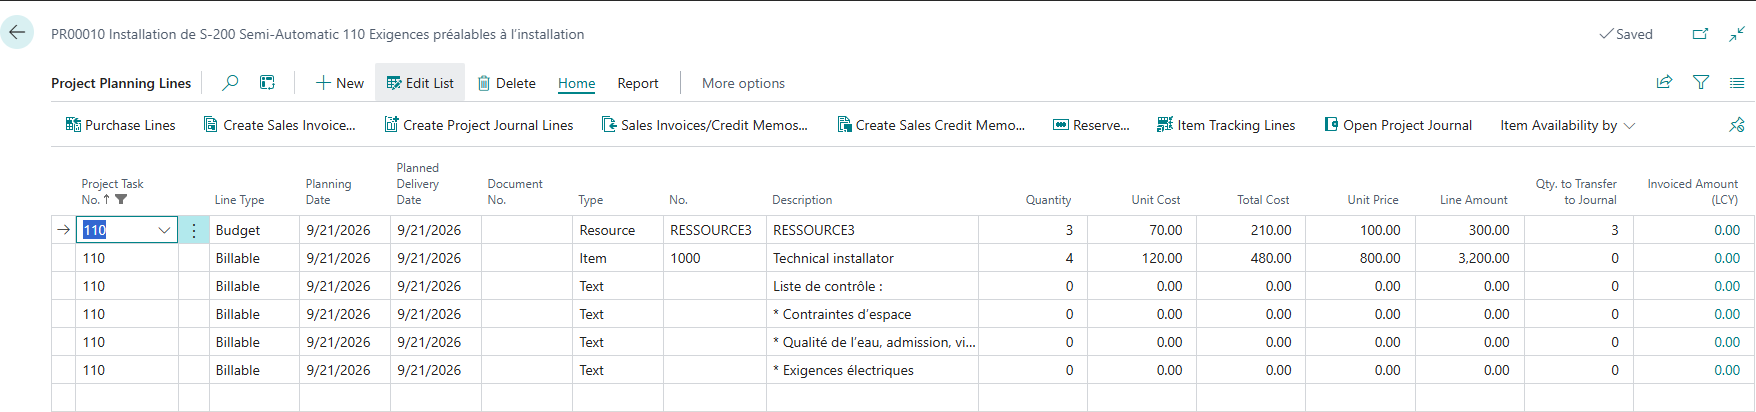Go back with the arrow button
1756x412 pixels.
(17, 33)
